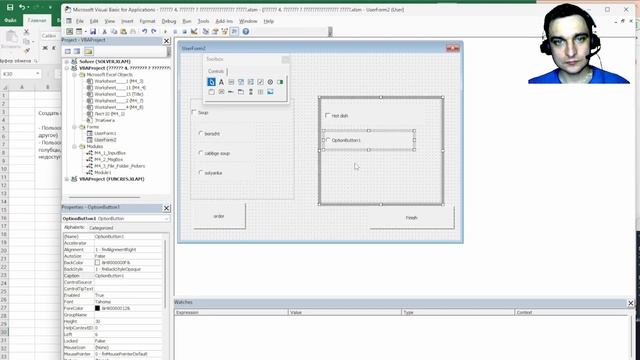Image resolution: width=640 pixels, height=360 pixels.
Task: Tick the Soup checkbox on the form
Action: coord(194,112)
